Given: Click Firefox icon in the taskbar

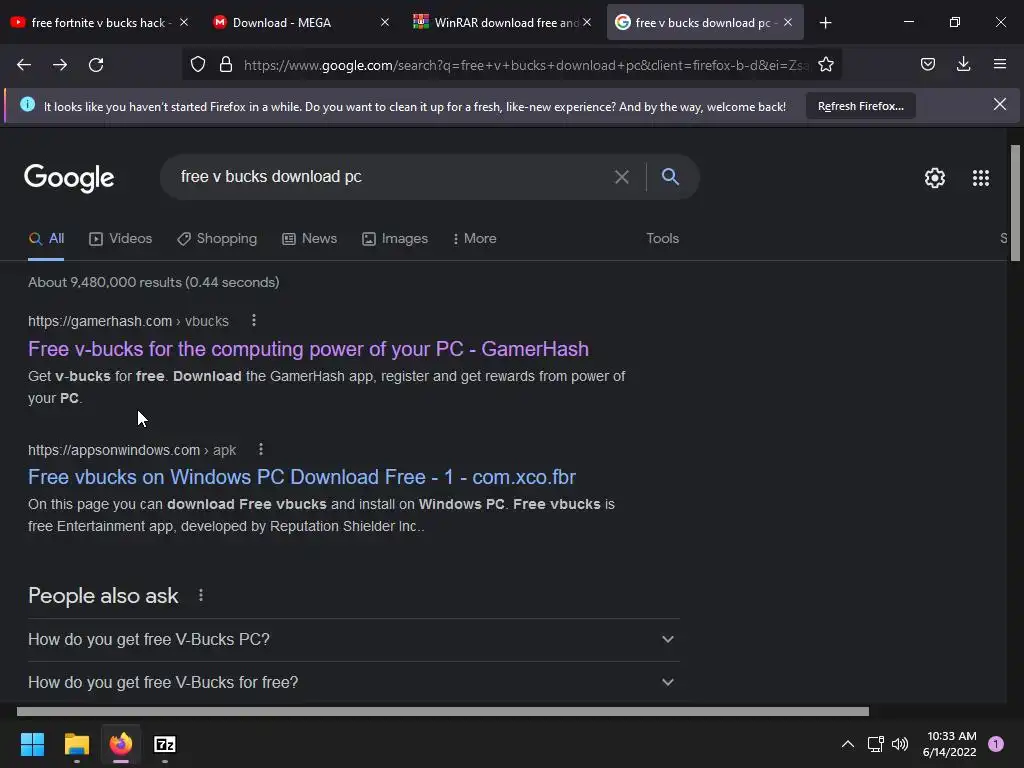Looking at the screenshot, I should [x=121, y=744].
